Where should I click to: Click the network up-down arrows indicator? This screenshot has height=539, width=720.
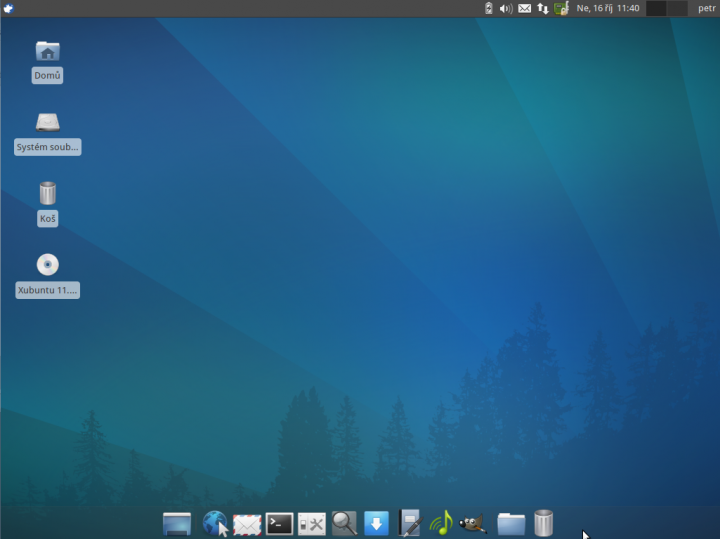click(543, 8)
